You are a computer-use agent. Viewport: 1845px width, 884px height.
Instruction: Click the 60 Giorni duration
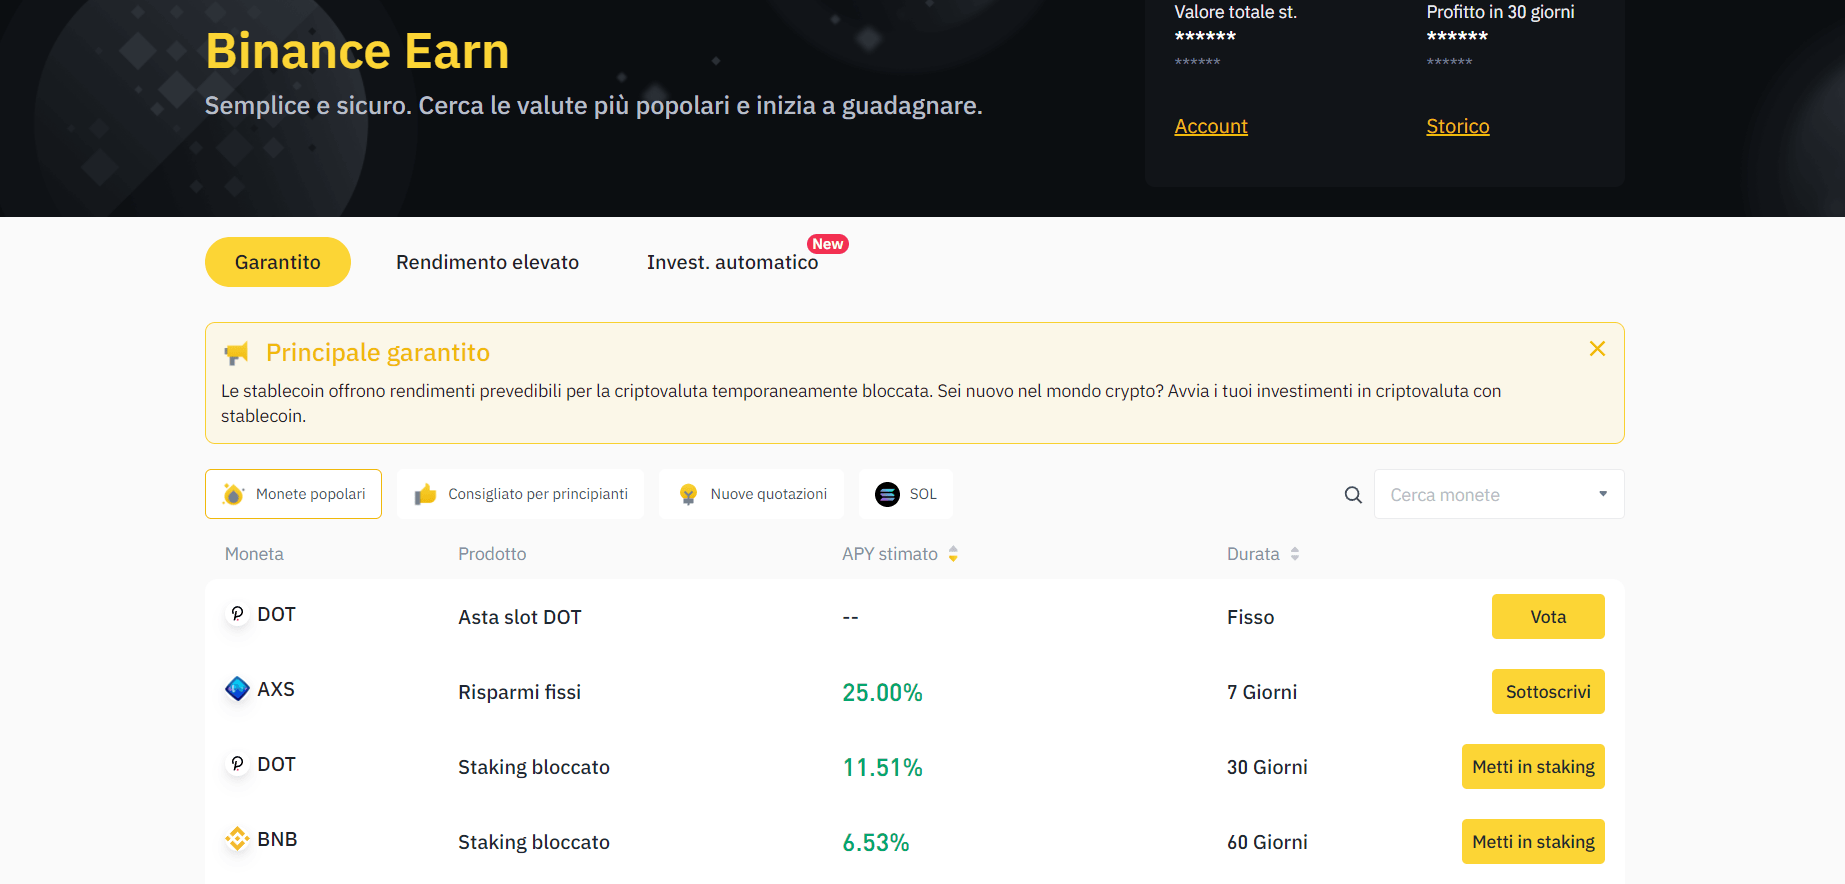[x=1267, y=842]
